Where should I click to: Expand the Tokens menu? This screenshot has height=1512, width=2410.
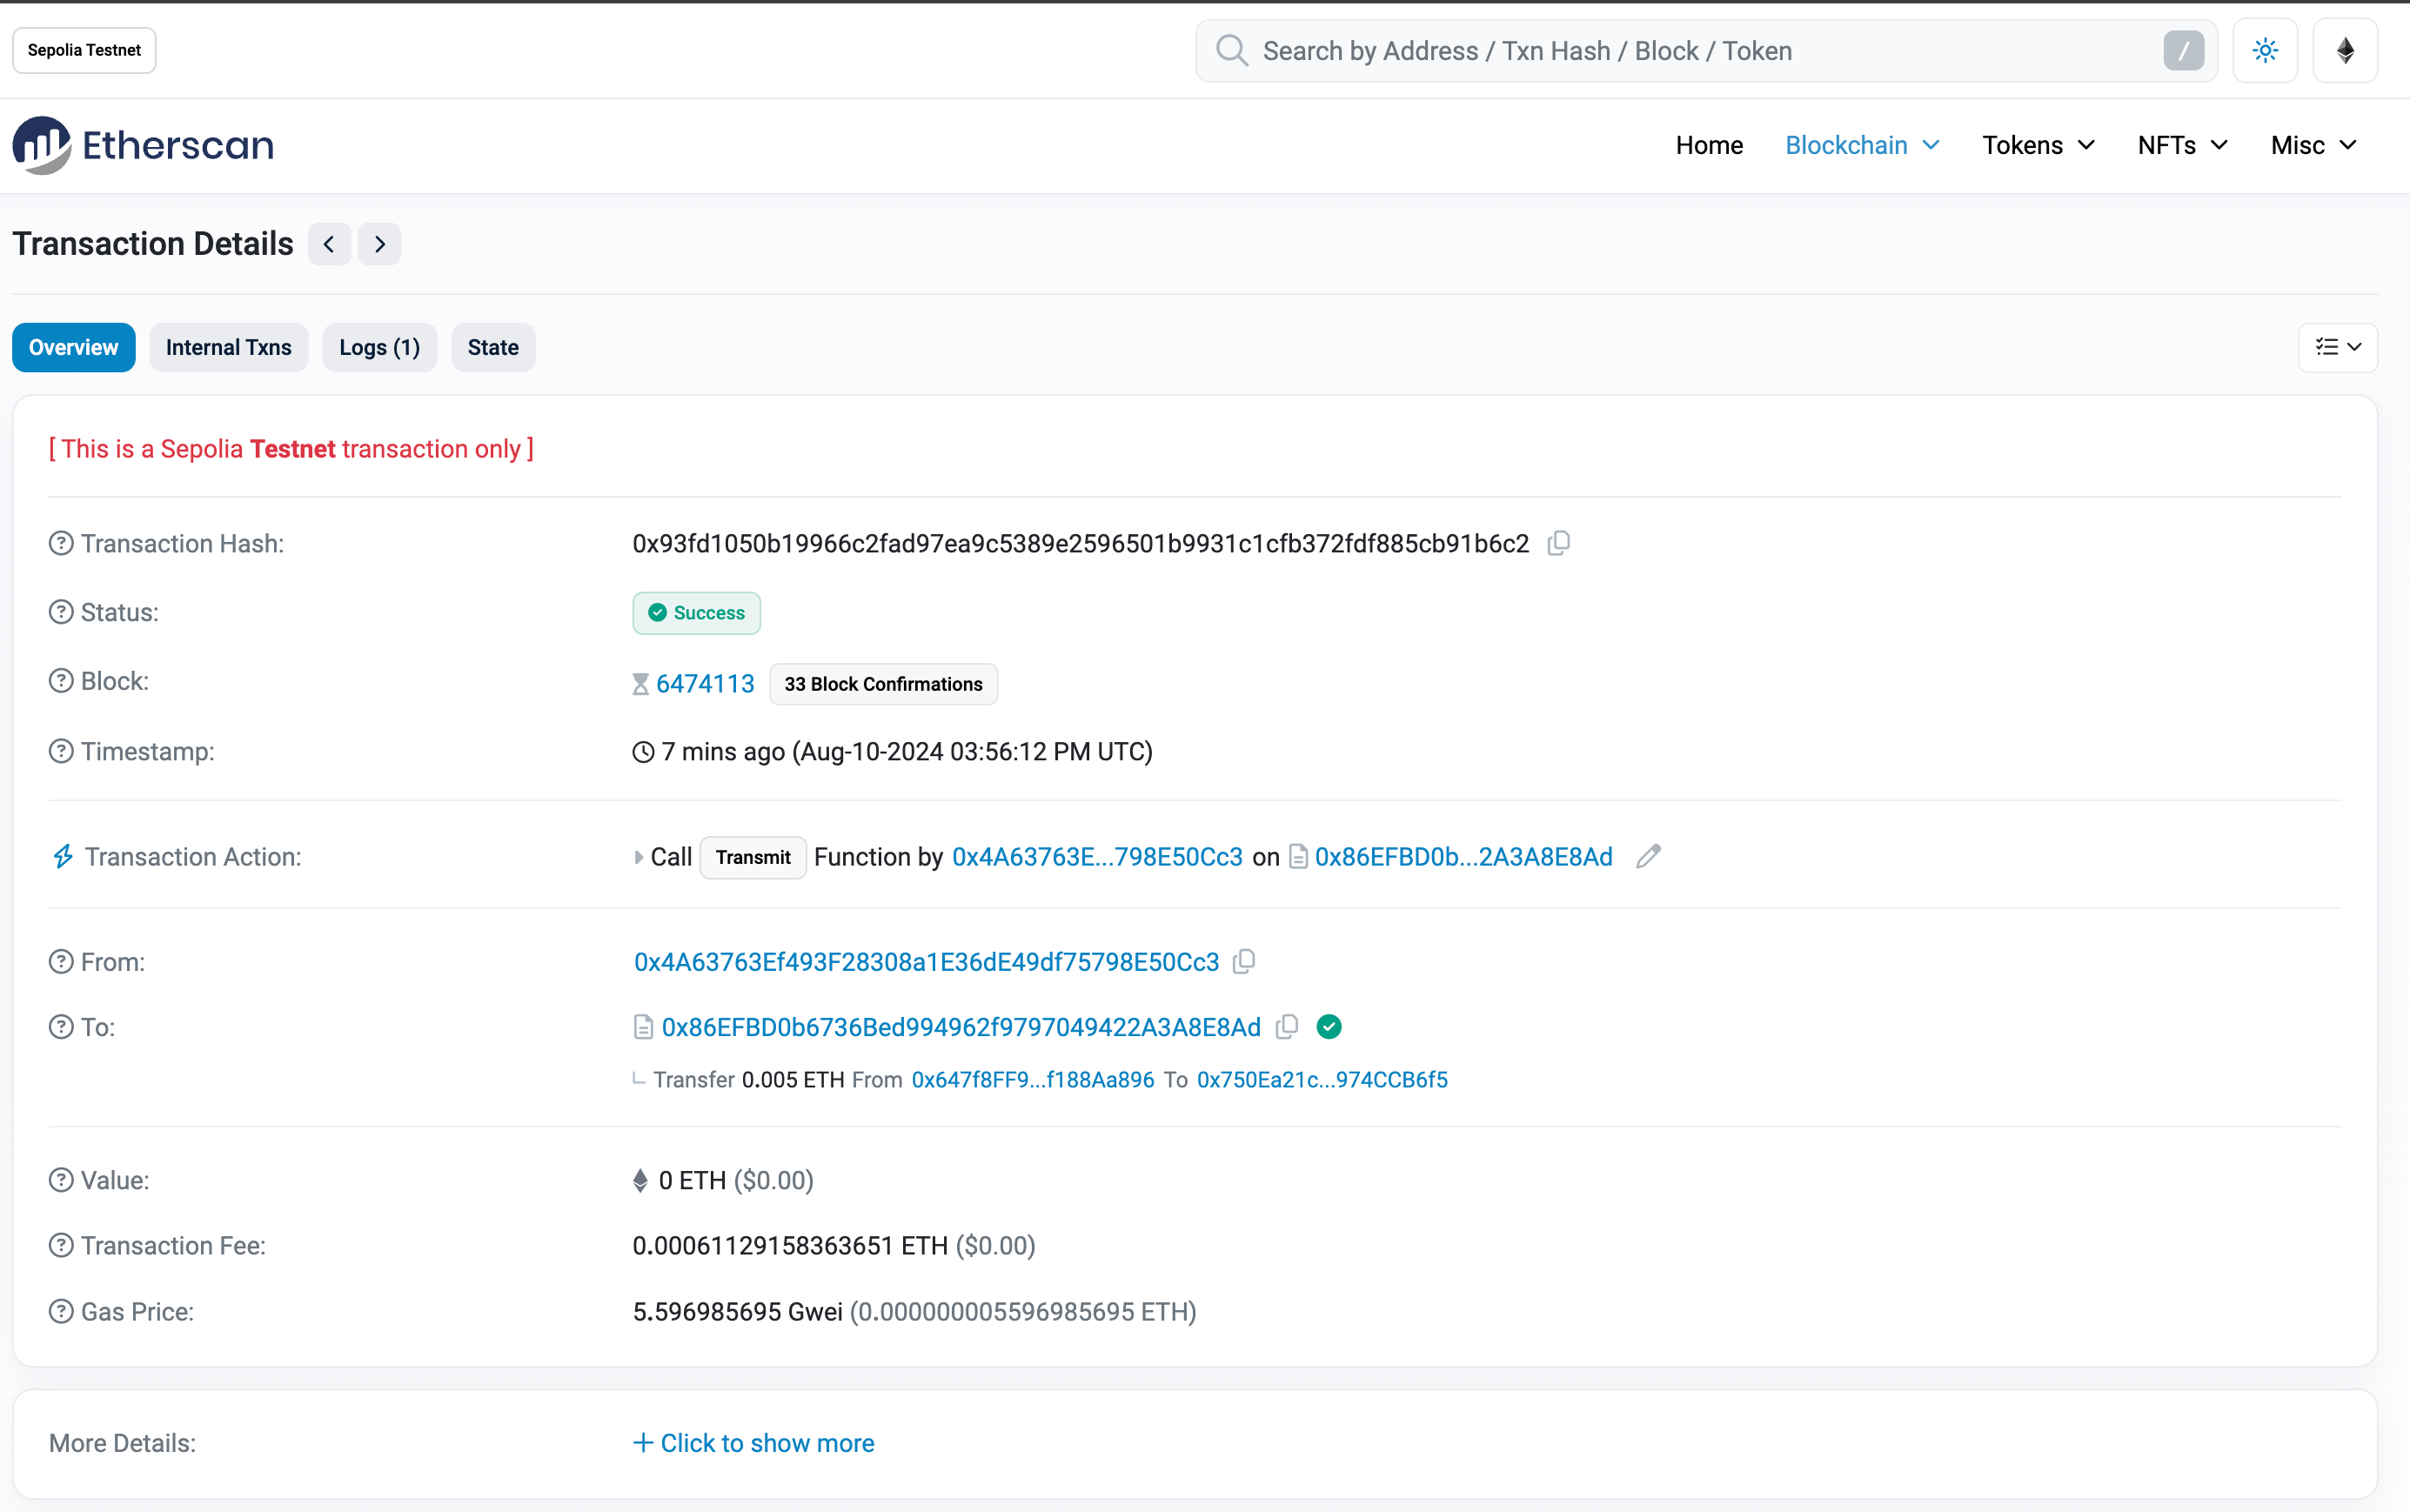tap(2038, 146)
